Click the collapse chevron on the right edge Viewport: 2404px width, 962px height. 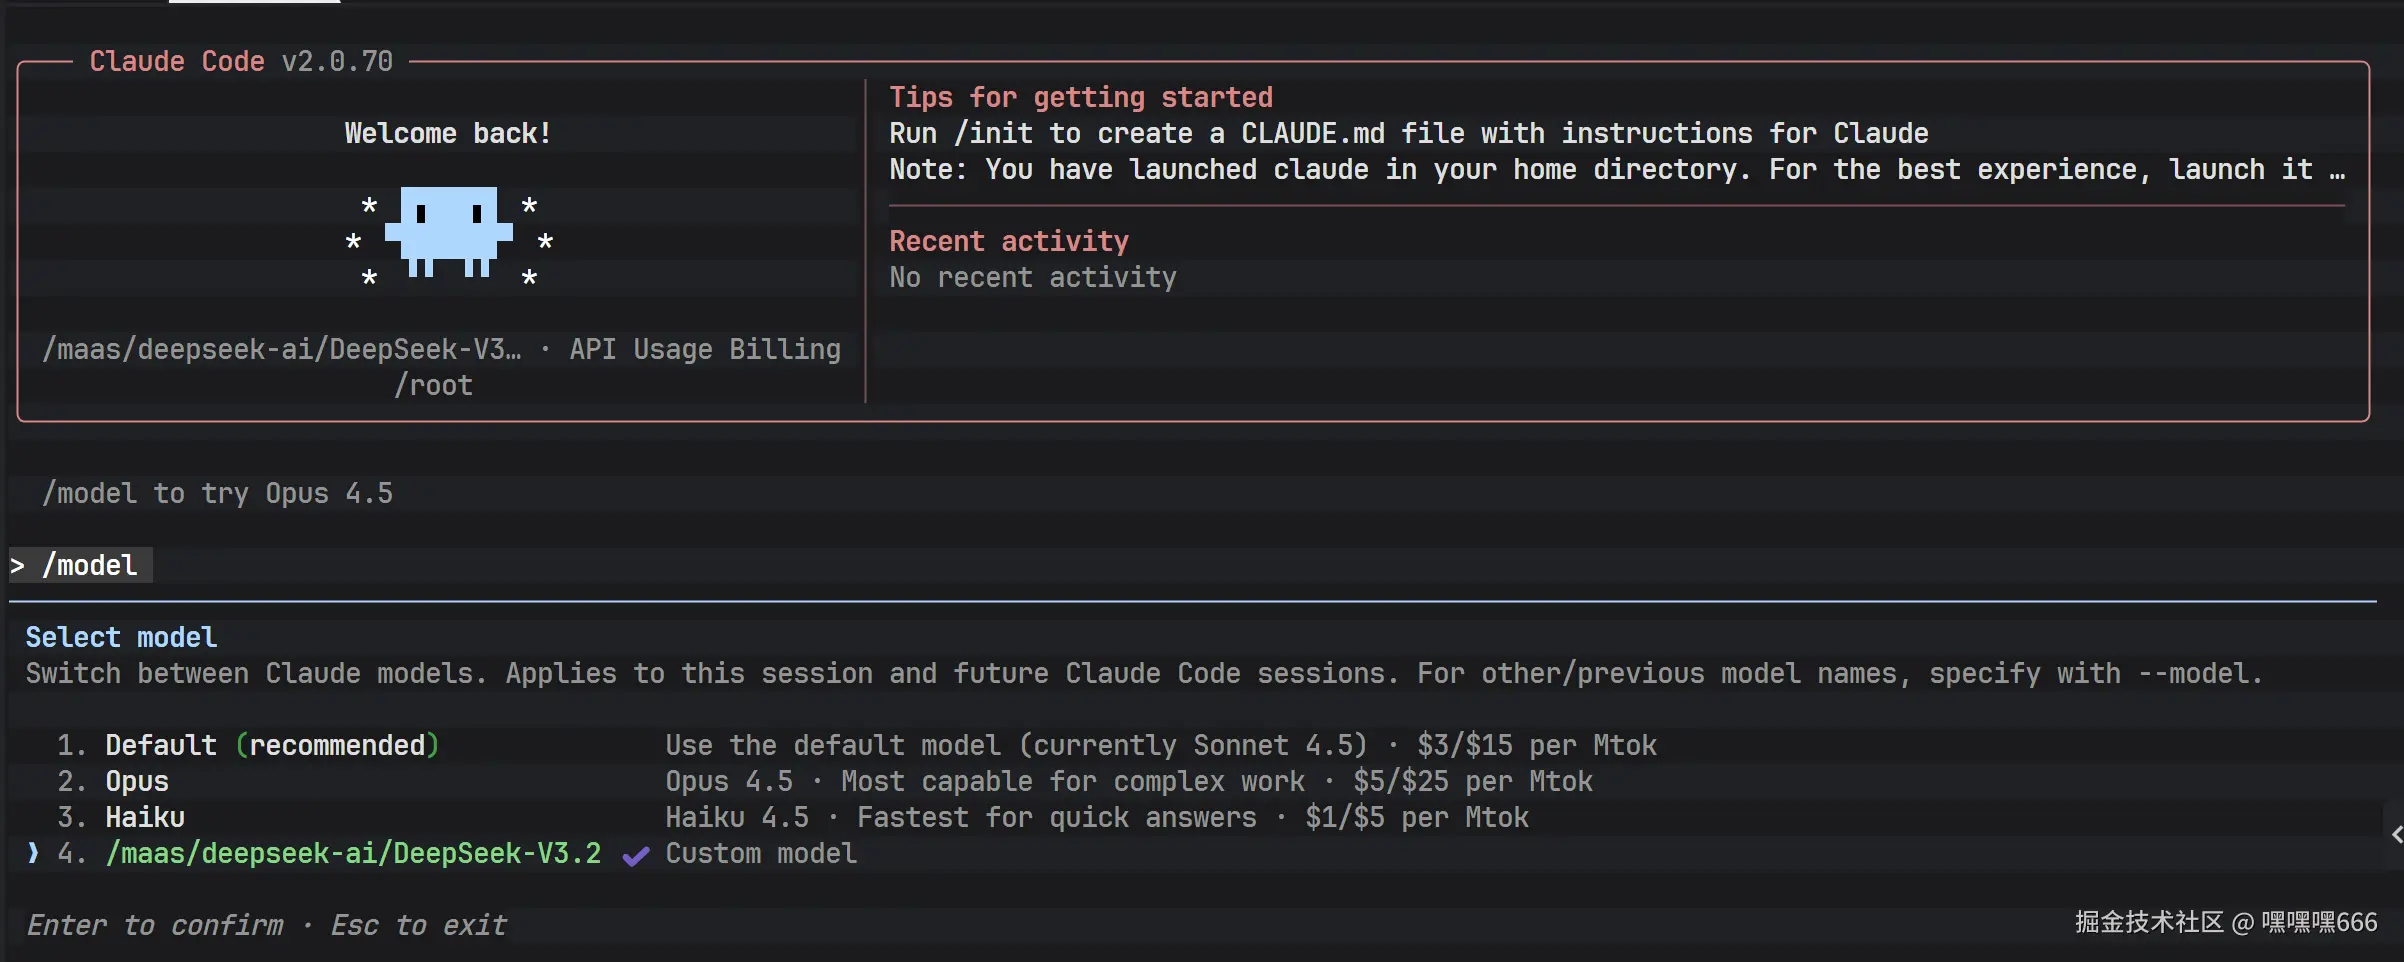2396,835
